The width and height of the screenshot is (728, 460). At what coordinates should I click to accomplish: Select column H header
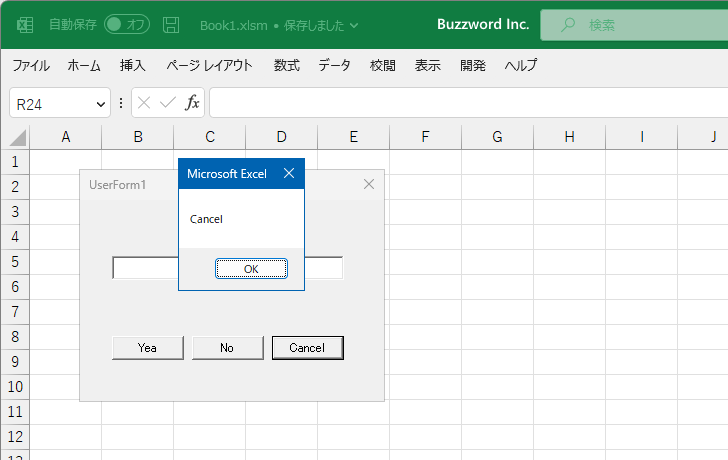pos(570,137)
